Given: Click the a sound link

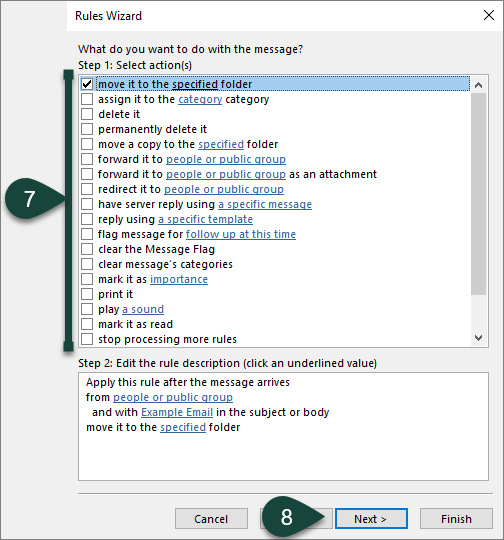Looking at the screenshot, I should (x=143, y=309).
